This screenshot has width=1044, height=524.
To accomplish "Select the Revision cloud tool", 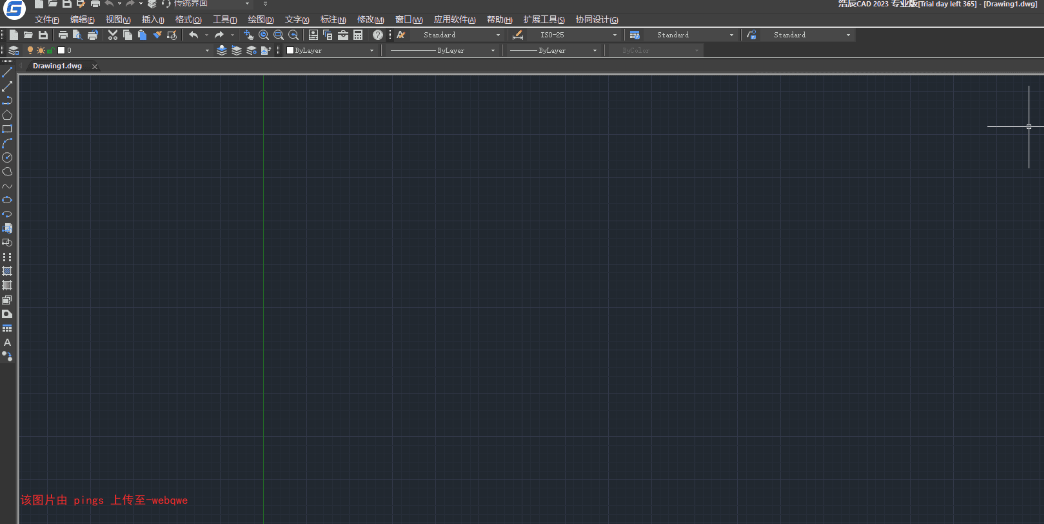I will pos(7,172).
